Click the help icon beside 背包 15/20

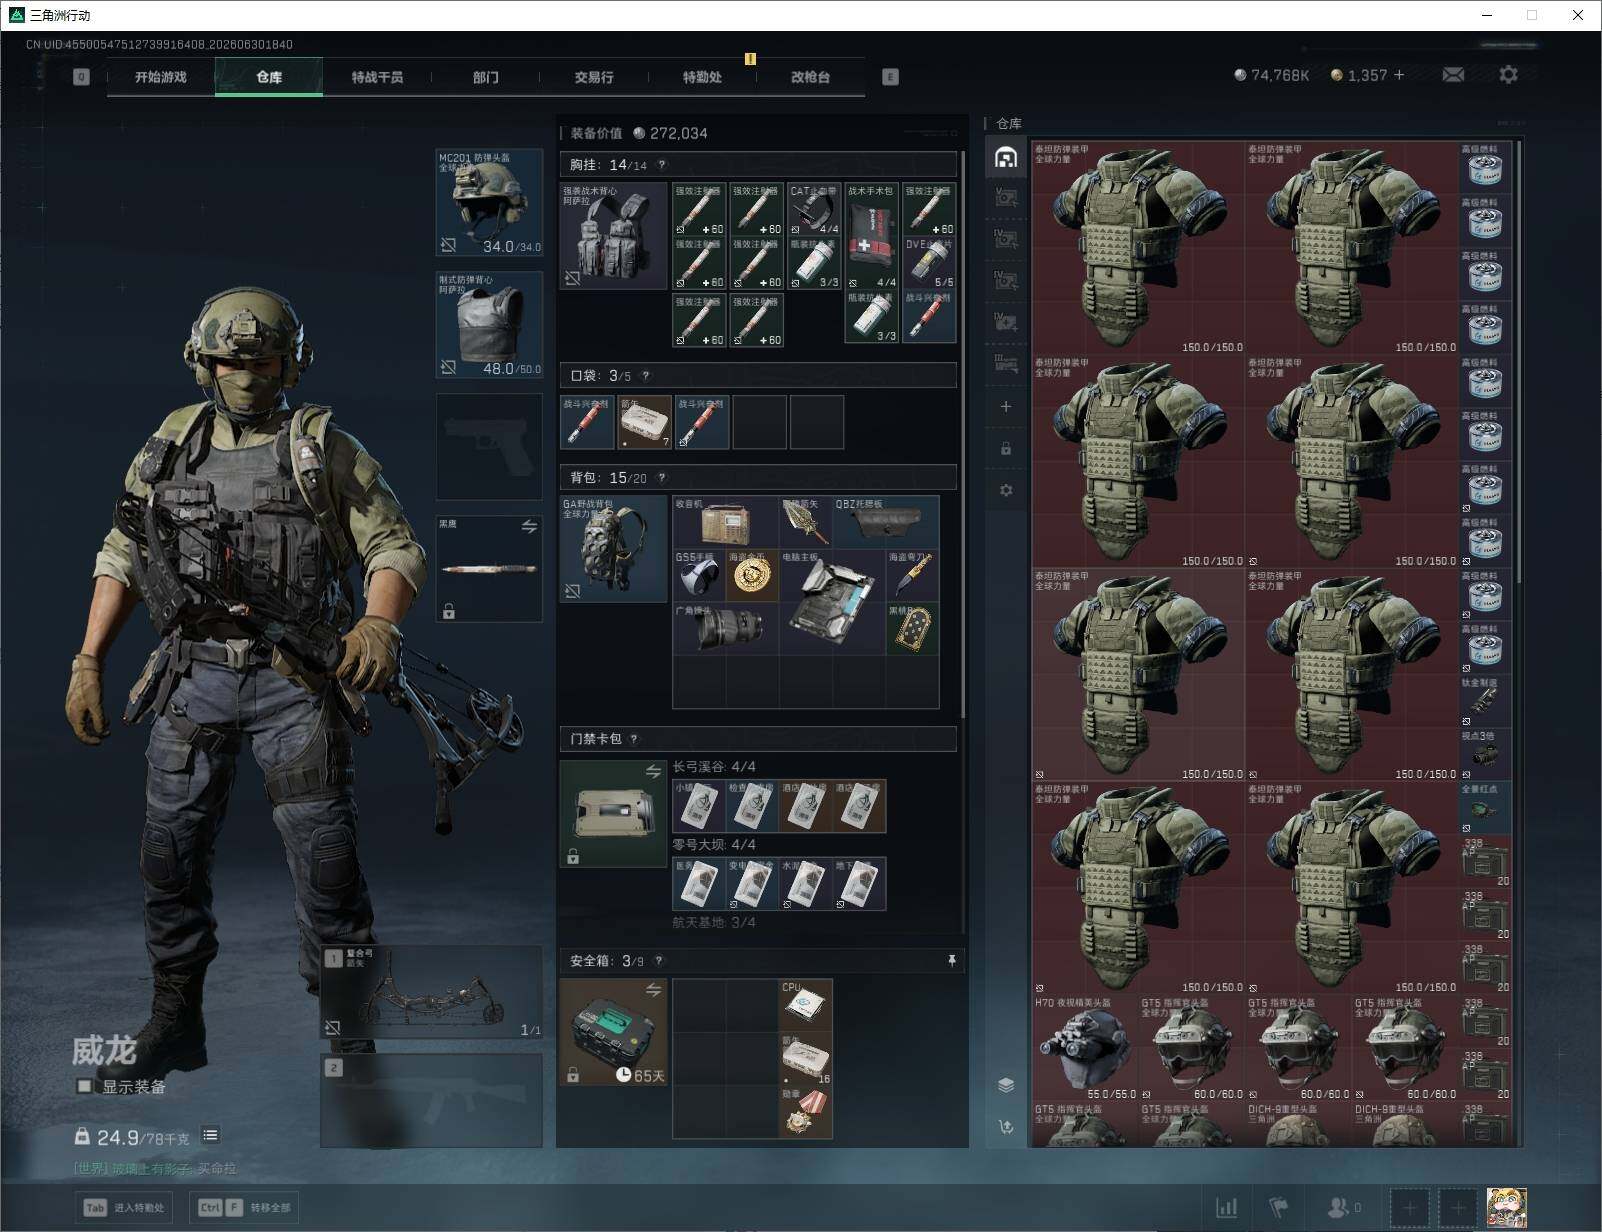tap(661, 478)
